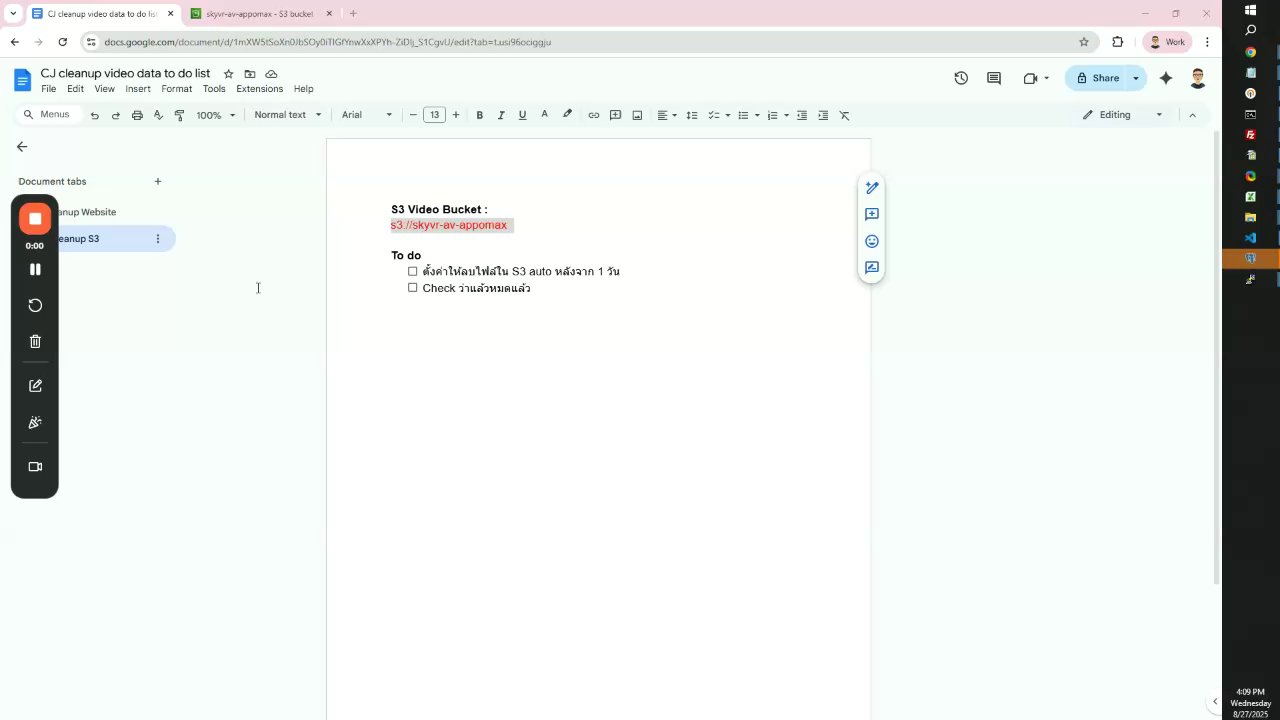Print the document using printer icon
This screenshot has height=720, width=1280.
(137, 115)
